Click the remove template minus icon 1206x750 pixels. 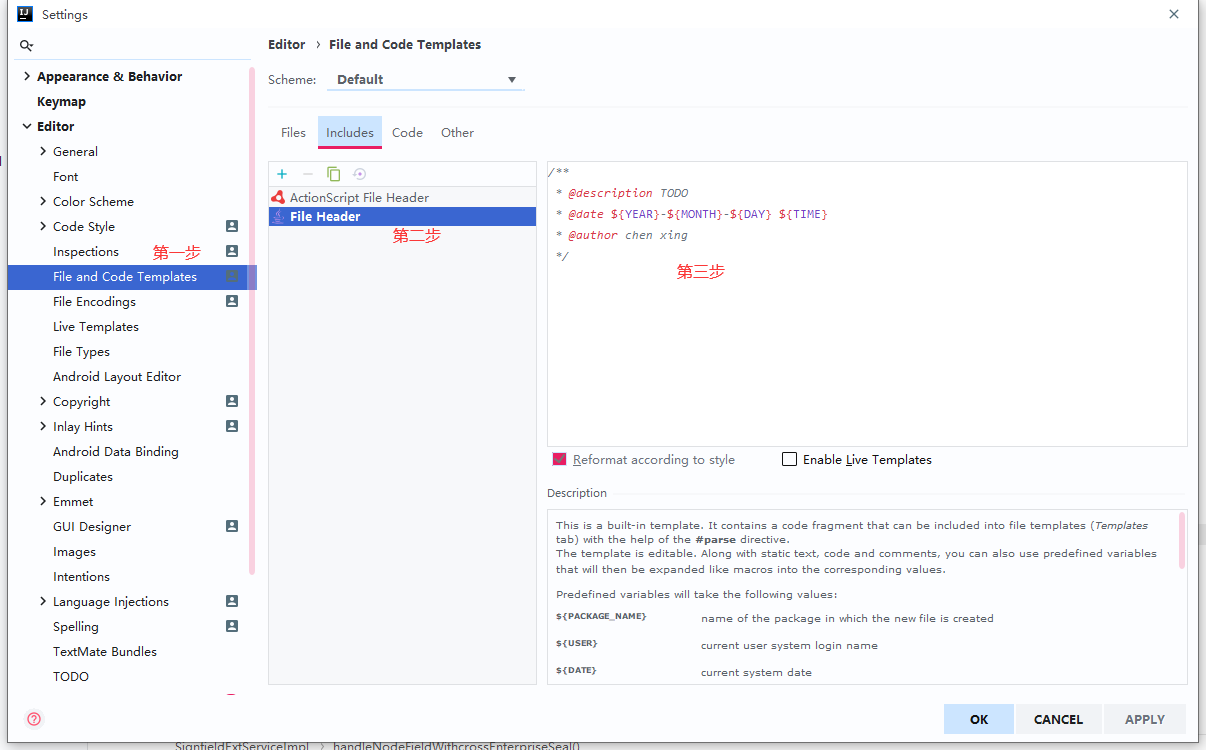308,174
